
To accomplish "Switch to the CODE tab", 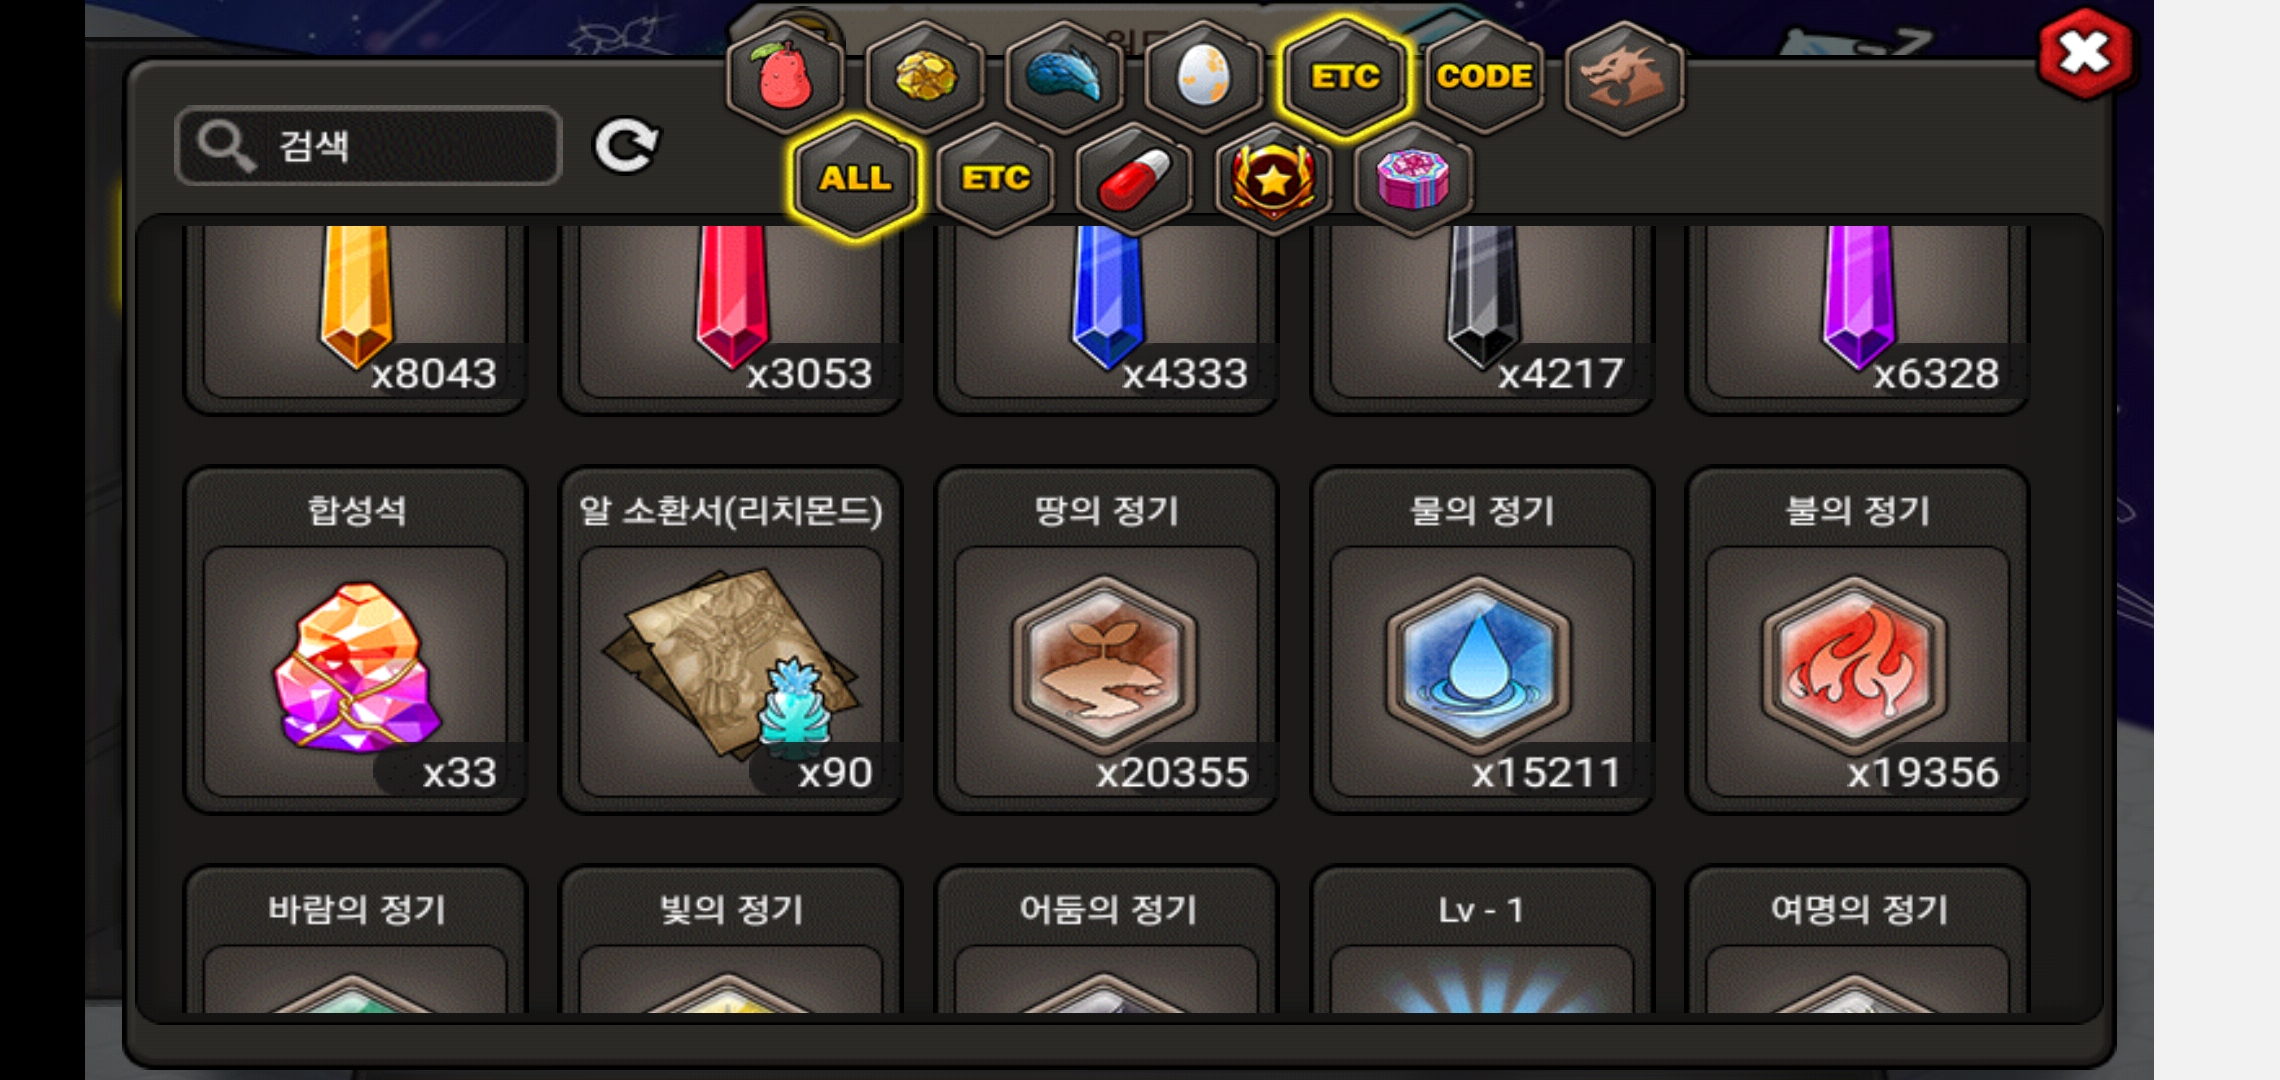I will (x=1484, y=77).
